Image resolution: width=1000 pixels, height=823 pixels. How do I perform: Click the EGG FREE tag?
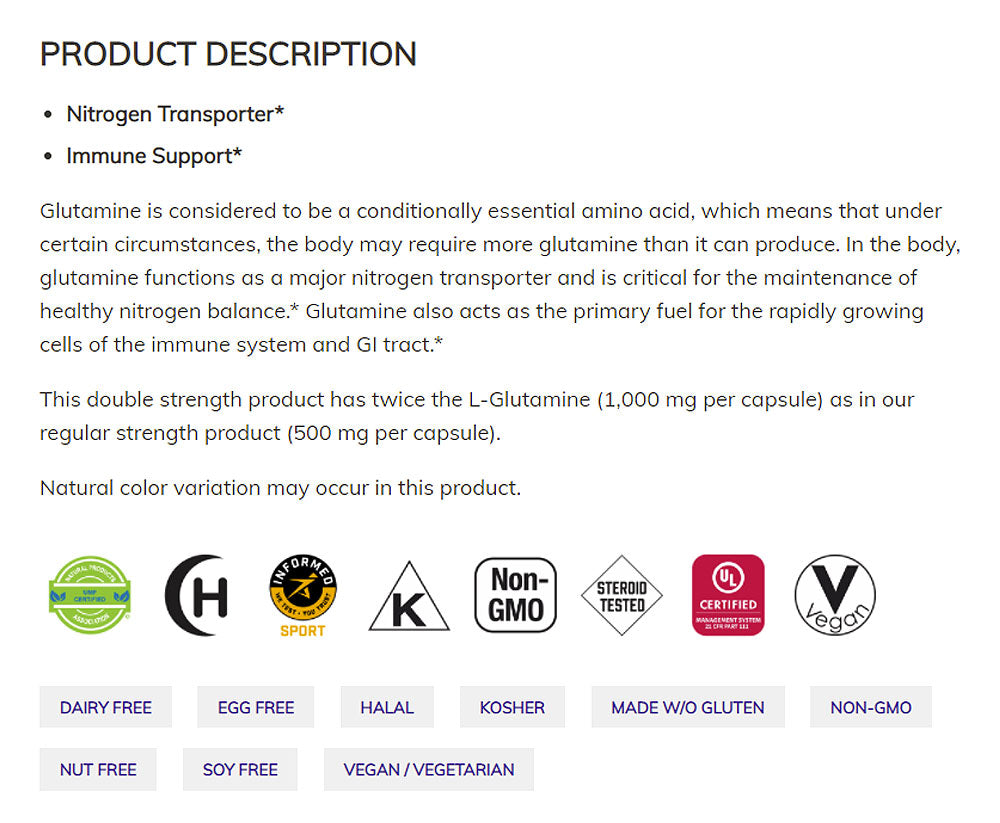[256, 707]
